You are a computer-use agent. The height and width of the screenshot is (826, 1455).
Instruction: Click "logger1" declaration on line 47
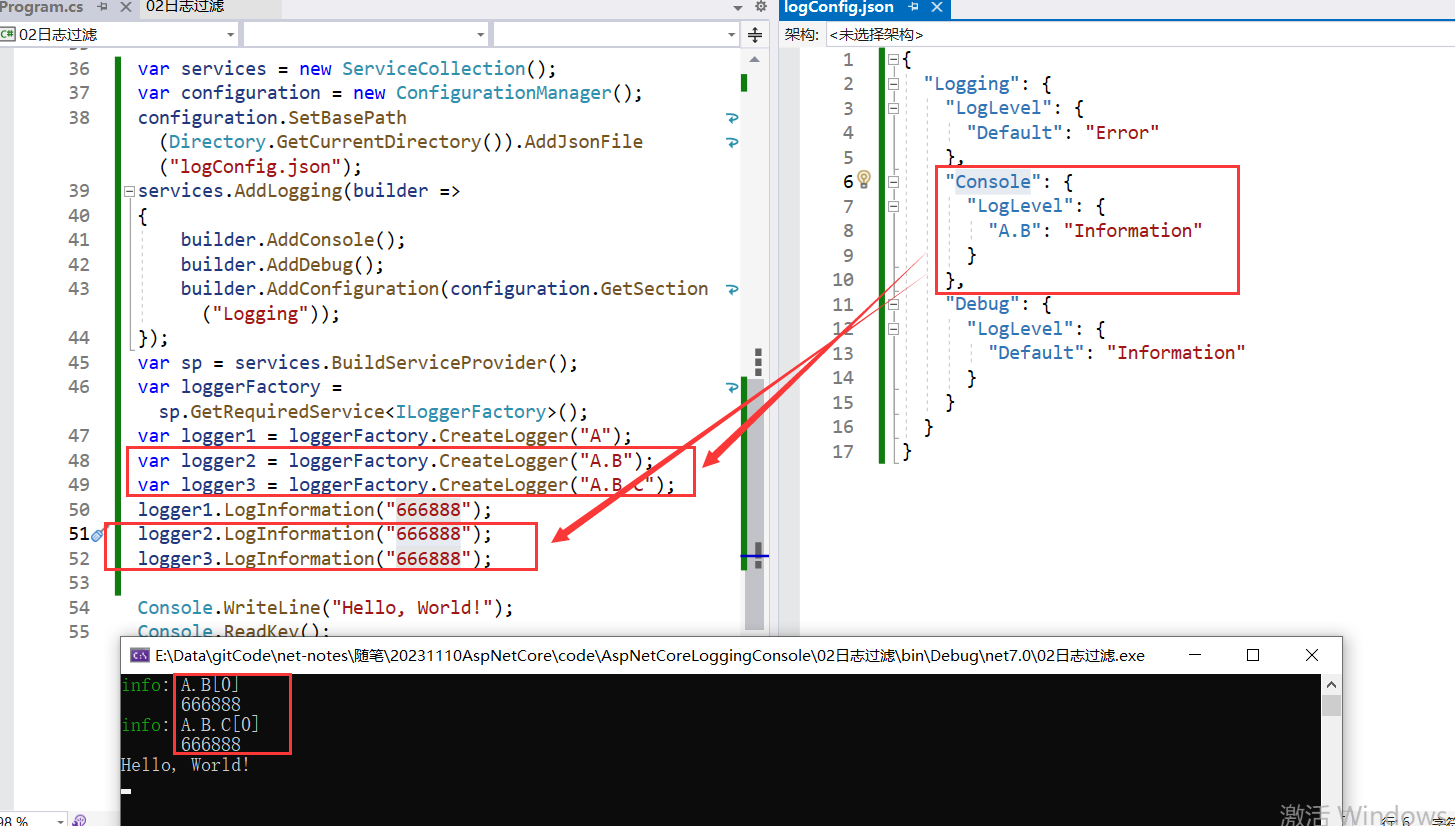tap(218, 436)
